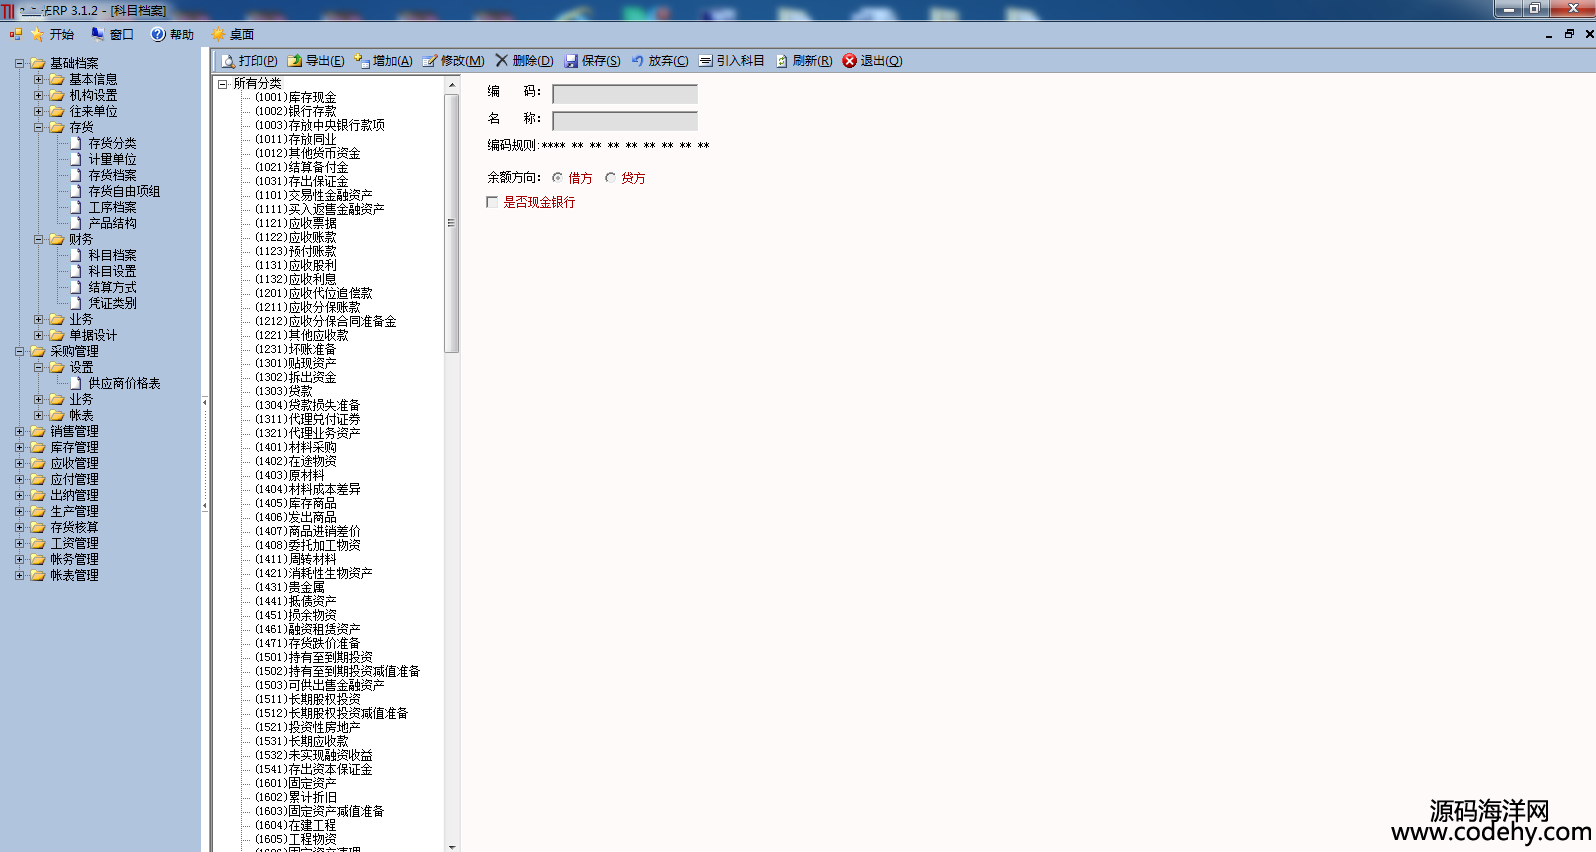Click the 引入科目 button
The image size is (1596, 852).
[732, 61]
